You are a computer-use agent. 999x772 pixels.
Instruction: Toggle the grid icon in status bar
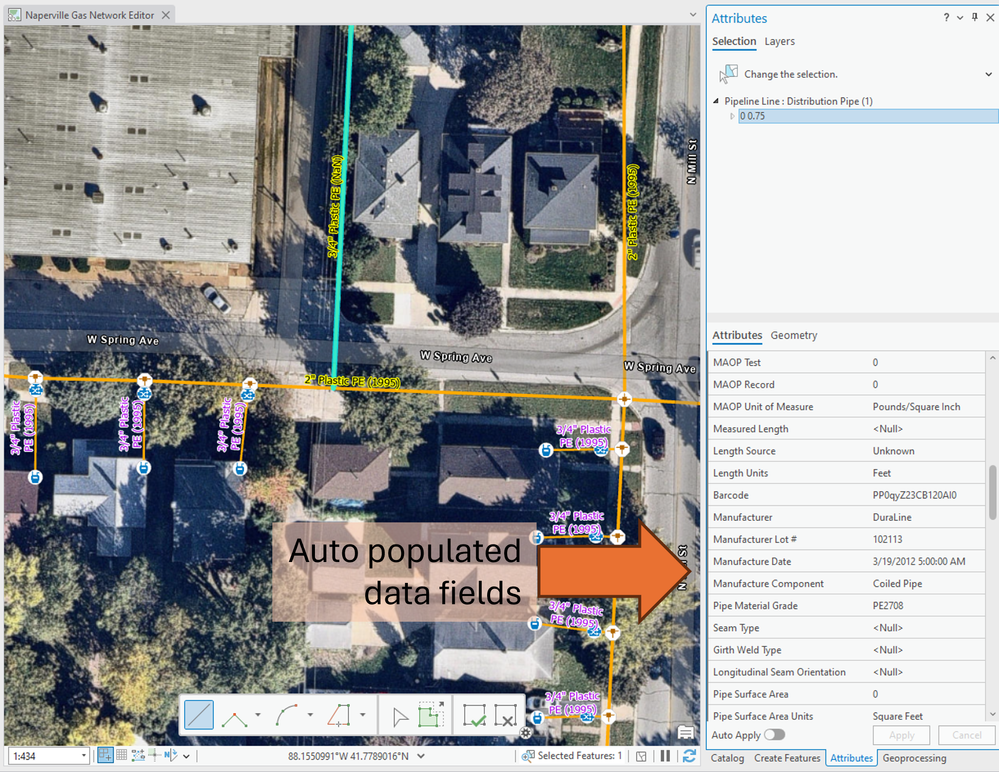(x=122, y=755)
